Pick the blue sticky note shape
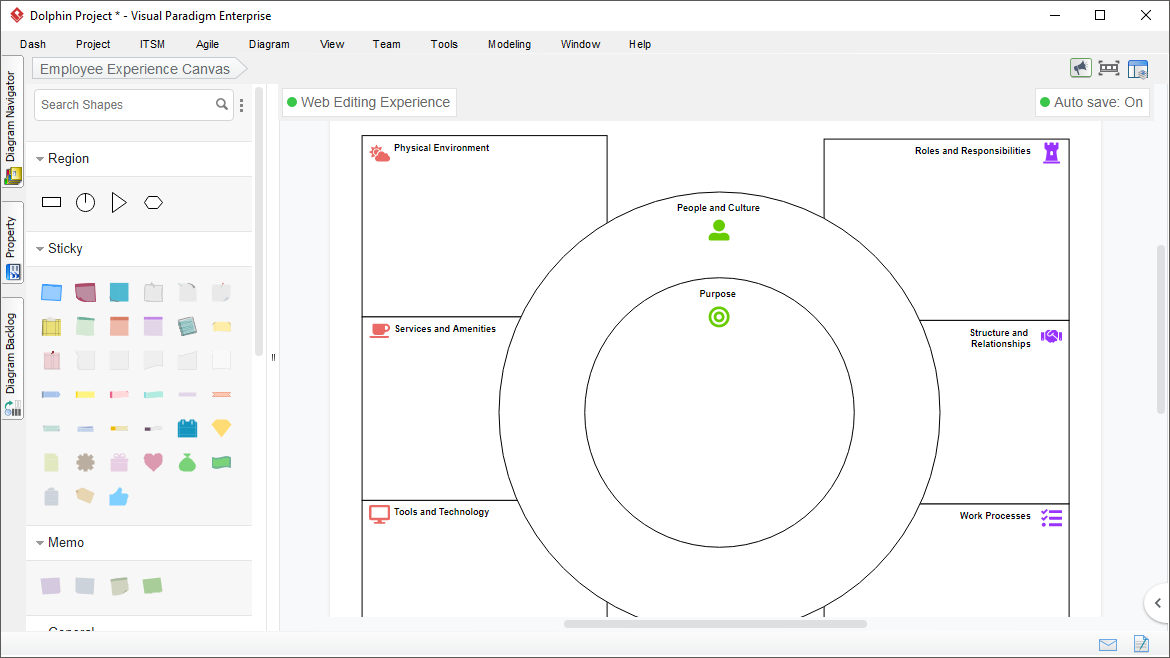This screenshot has height=658, width=1170. click(51, 292)
